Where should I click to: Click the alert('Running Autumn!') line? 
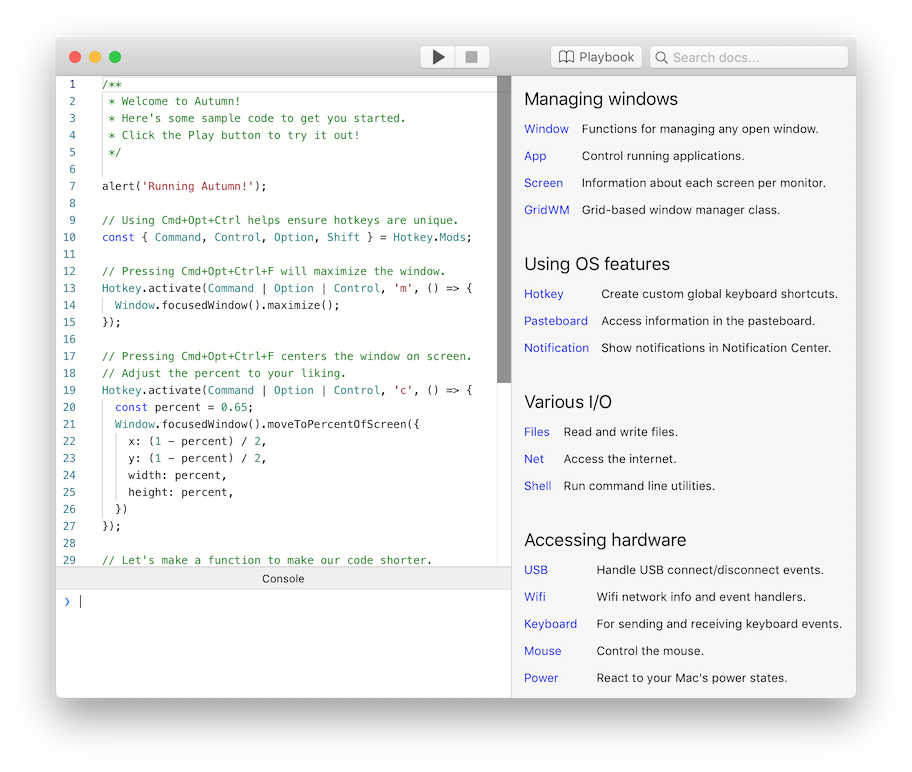184,186
